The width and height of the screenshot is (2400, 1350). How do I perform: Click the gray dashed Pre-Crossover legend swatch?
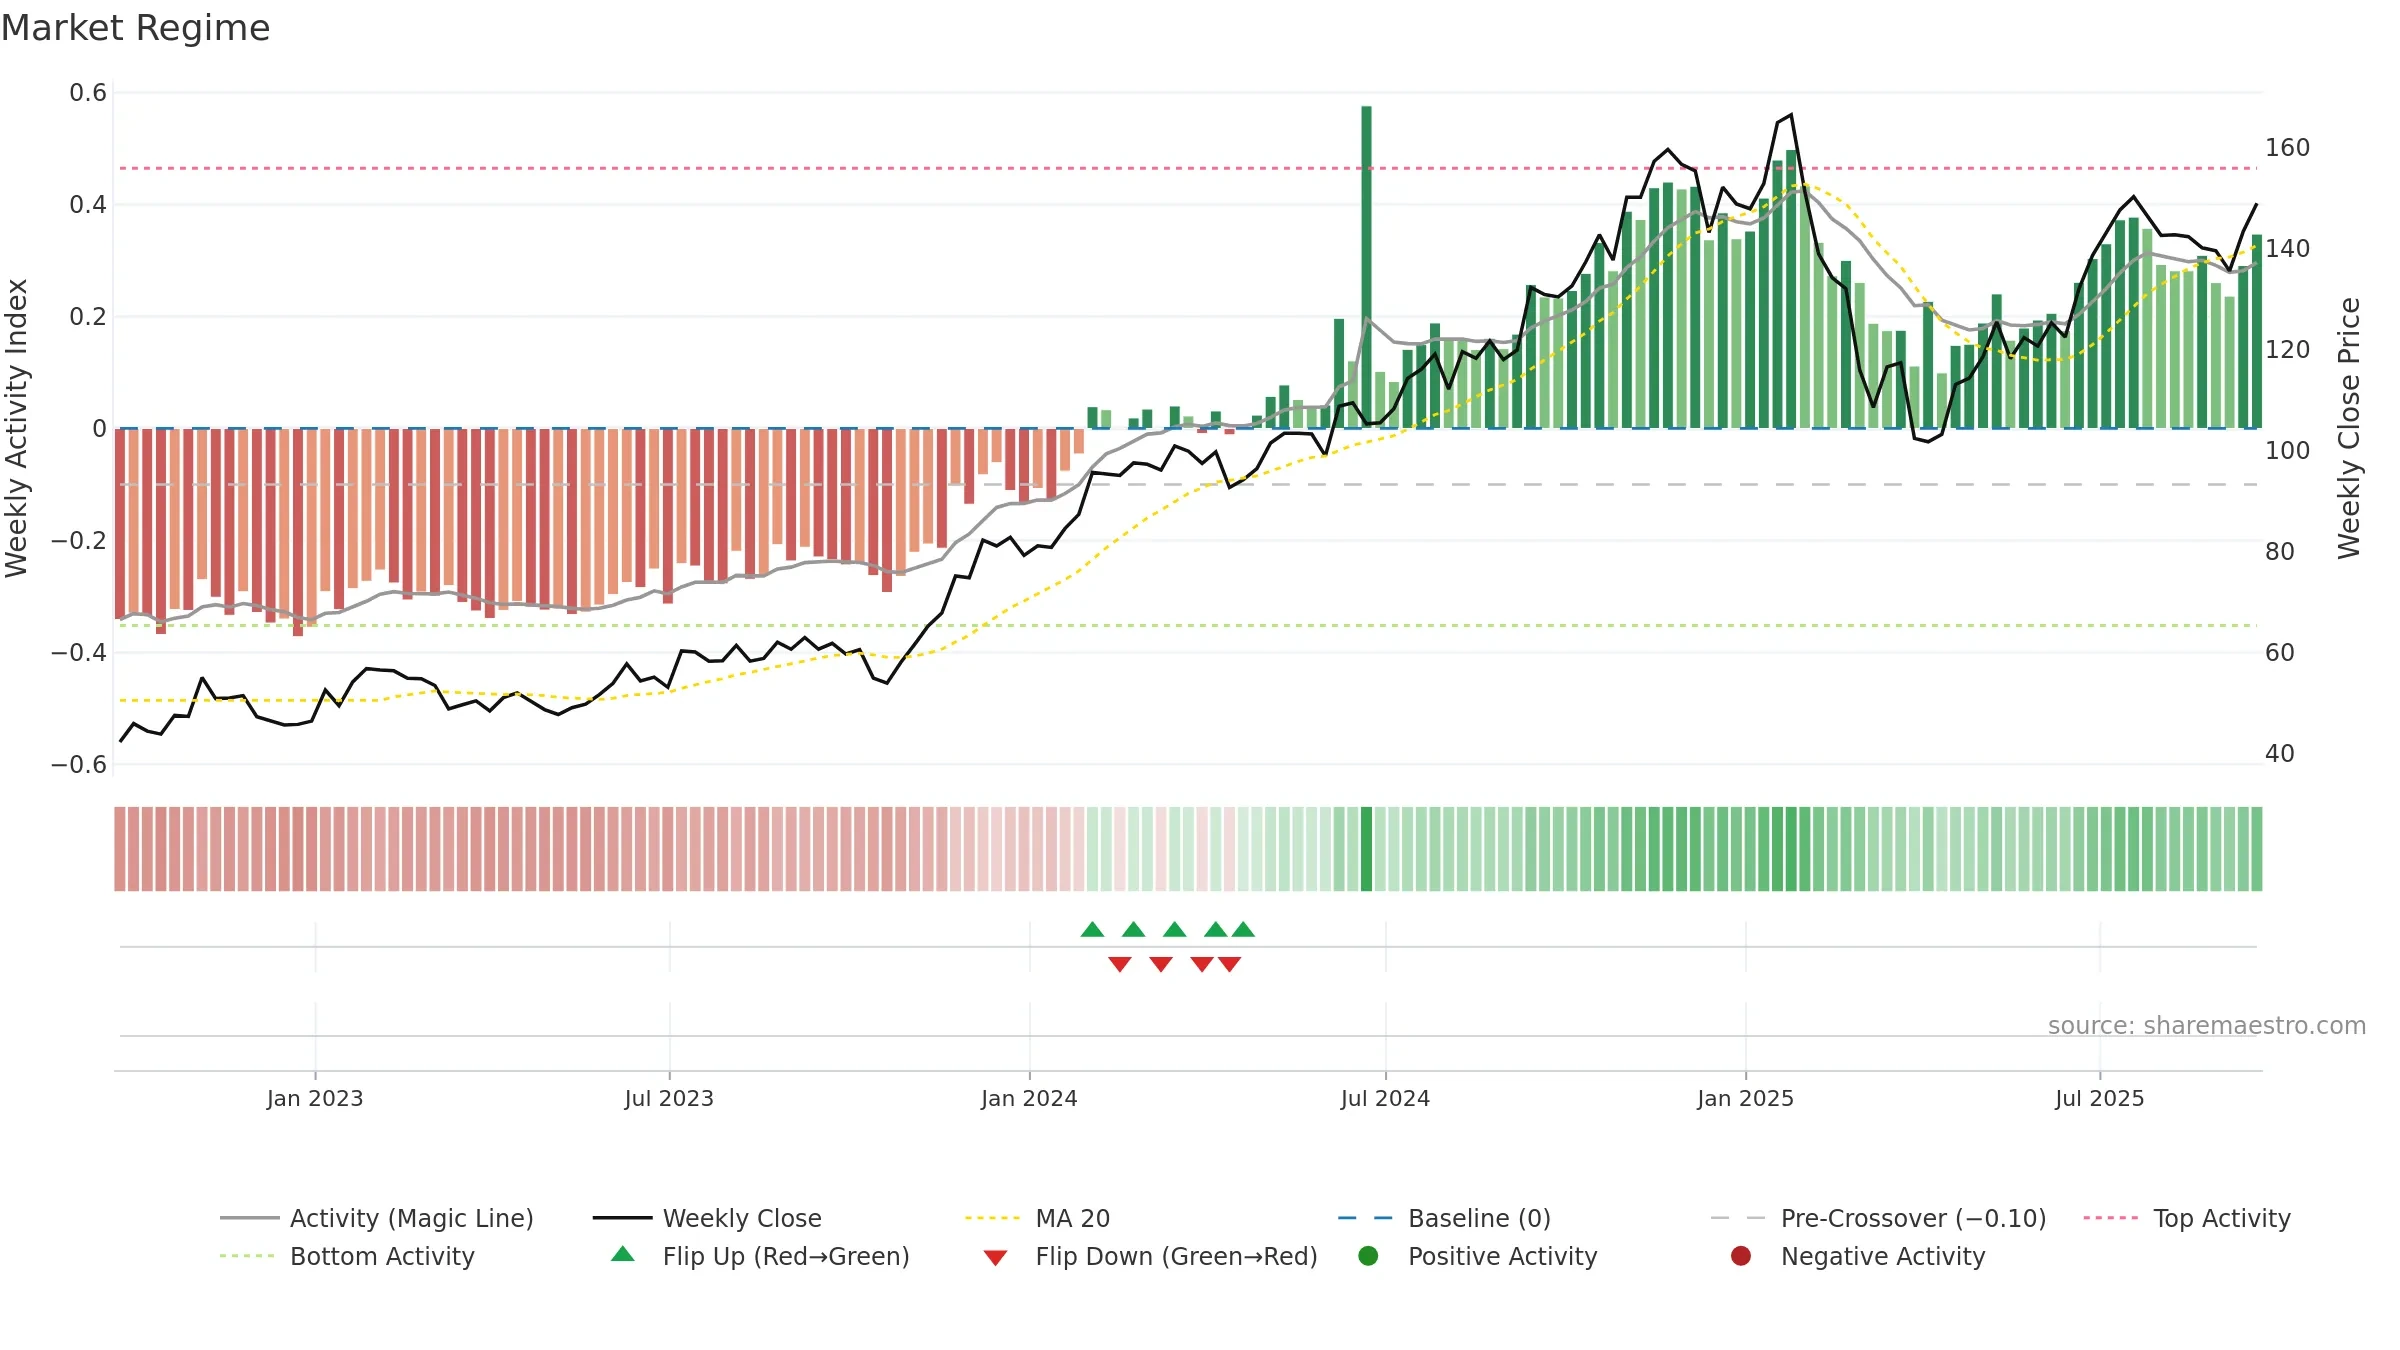coord(1738,1218)
